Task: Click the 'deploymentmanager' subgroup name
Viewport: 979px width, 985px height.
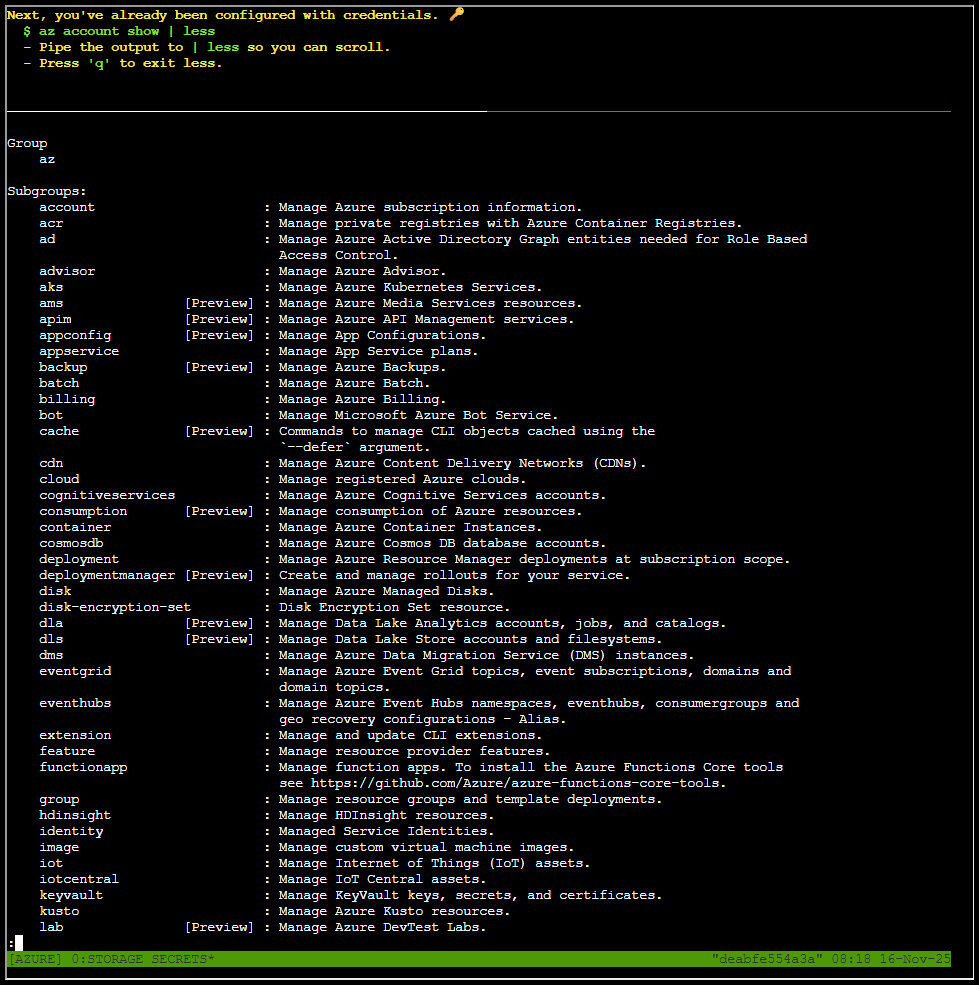Action: [x=107, y=575]
